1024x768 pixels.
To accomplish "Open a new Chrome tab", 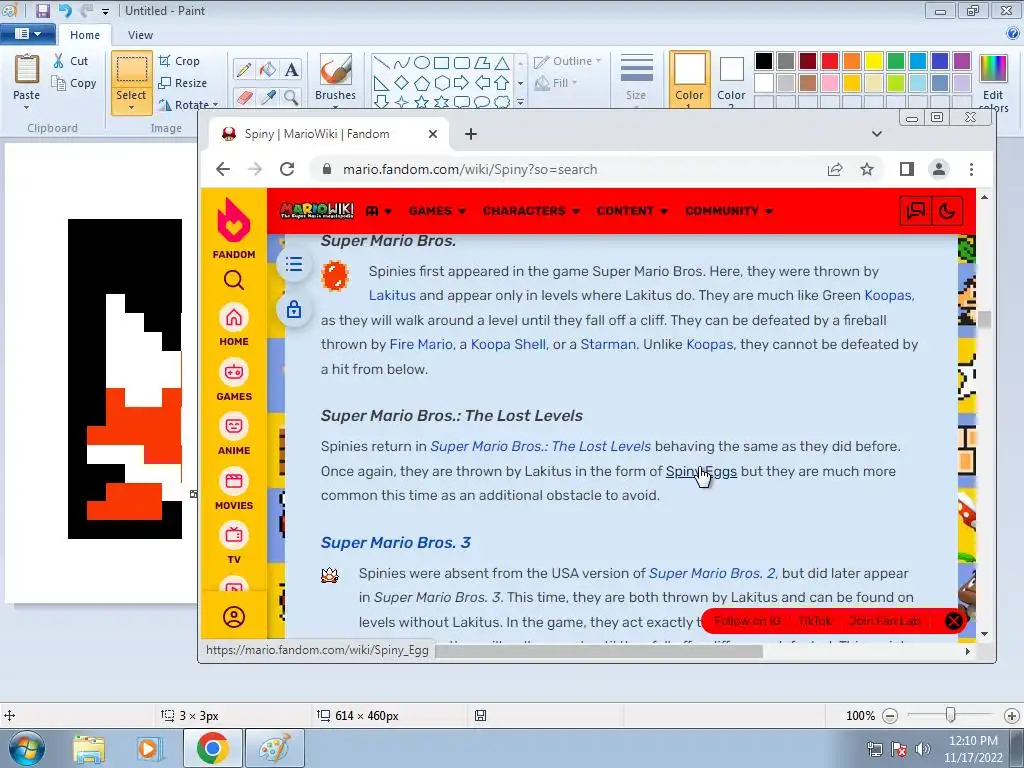I will [470, 134].
